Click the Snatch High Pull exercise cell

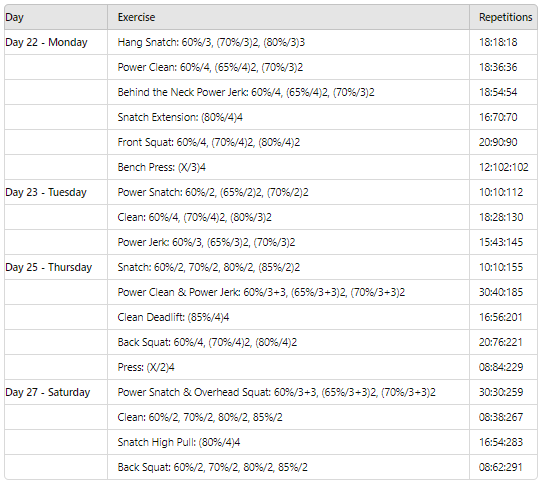pos(288,442)
